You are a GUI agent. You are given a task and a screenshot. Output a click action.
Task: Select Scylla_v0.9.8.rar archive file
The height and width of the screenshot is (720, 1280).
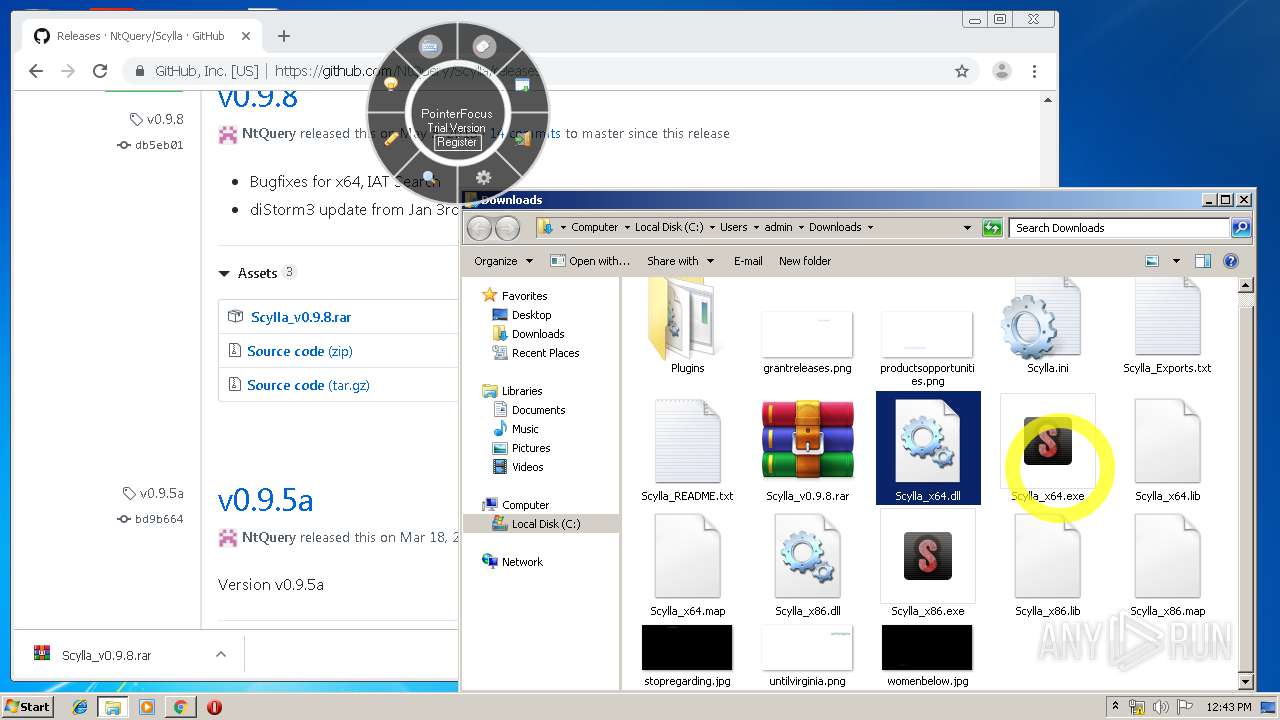click(807, 449)
